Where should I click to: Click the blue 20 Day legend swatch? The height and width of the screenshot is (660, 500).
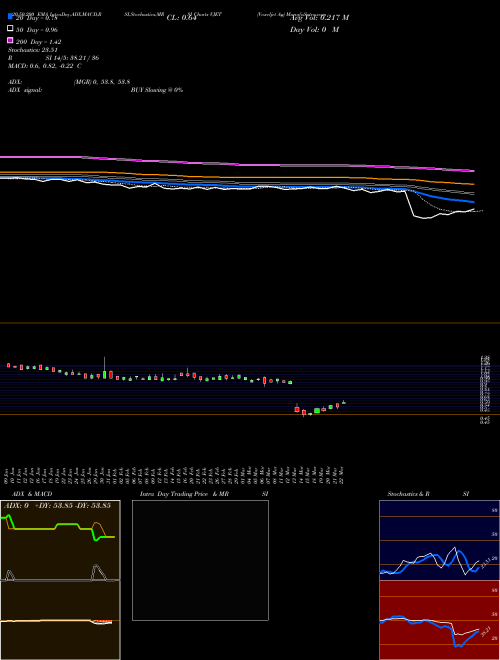click(10, 17)
